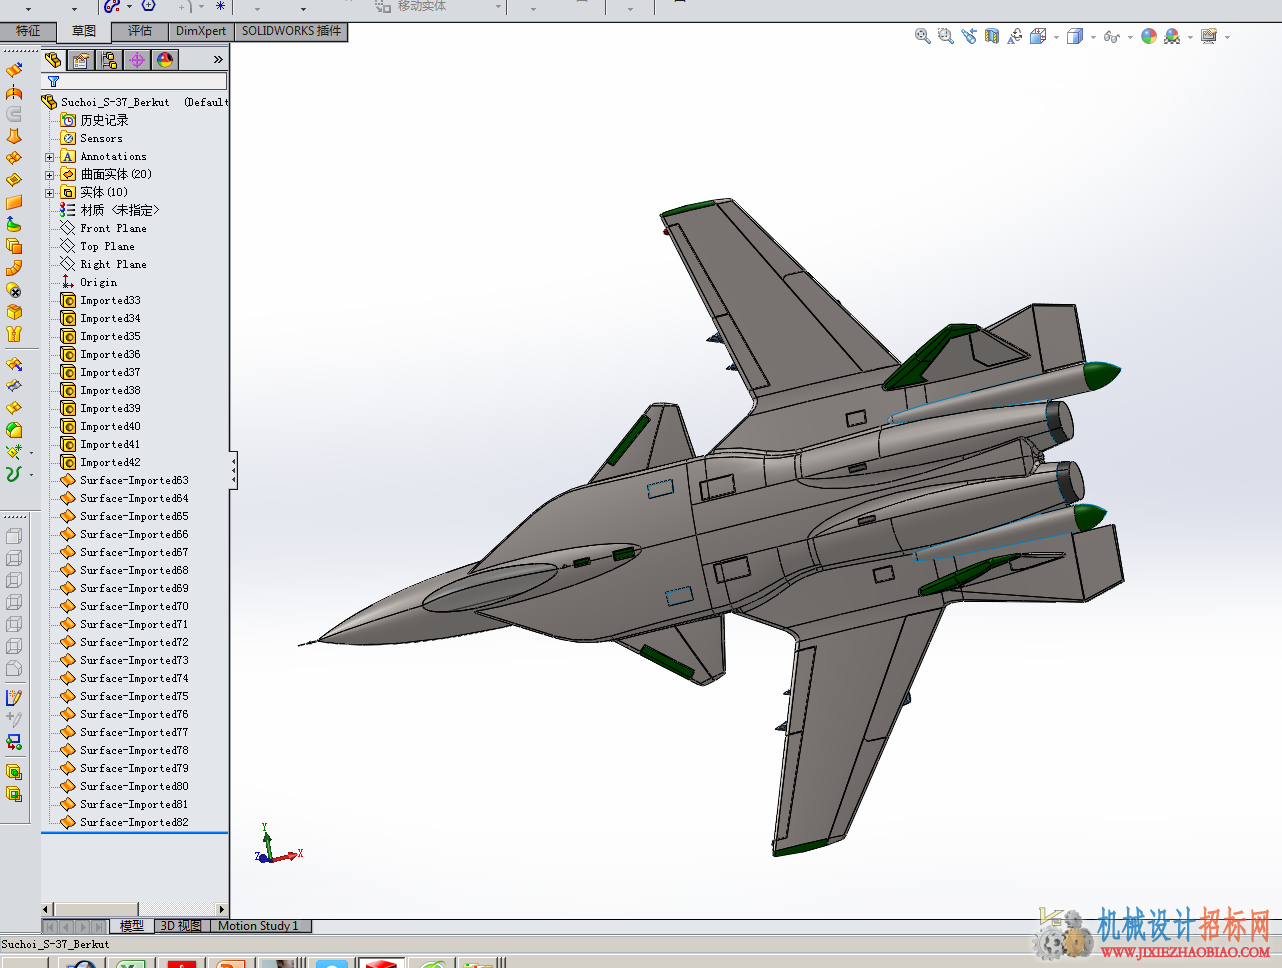The width and height of the screenshot is (1282, 968).
Task: Open the PropertyManager tab icon
Action: point(81,60)
